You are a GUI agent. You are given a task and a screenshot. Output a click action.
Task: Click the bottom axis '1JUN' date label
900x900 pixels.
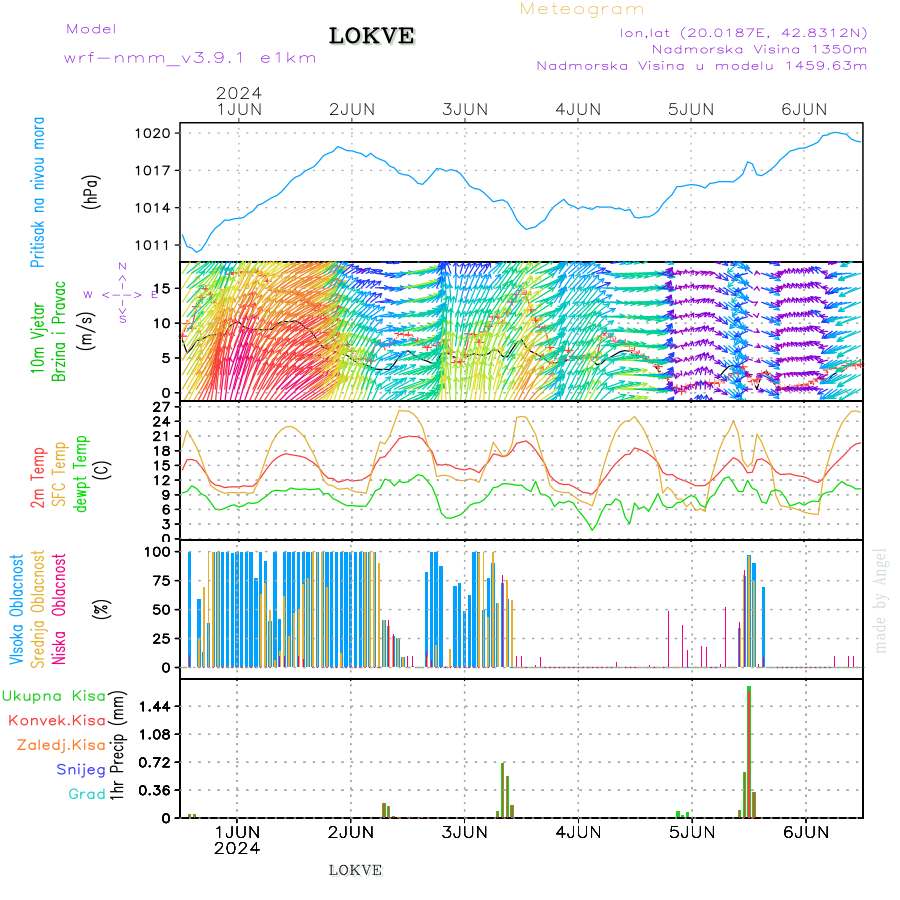[238, 832]
